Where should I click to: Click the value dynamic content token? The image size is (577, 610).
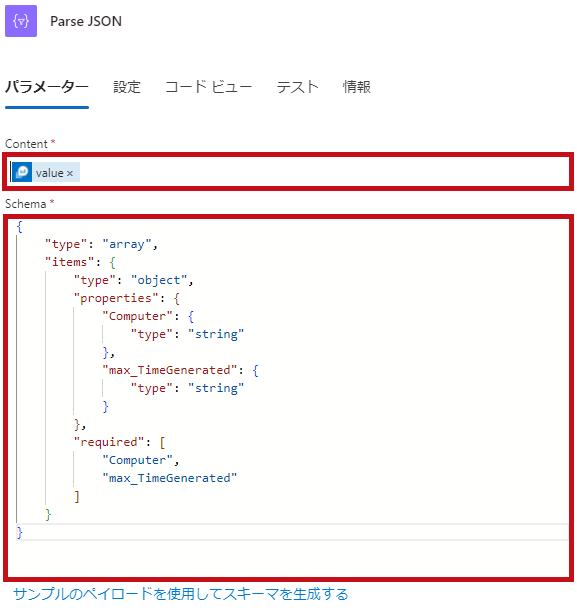click(x=46, y=172)
